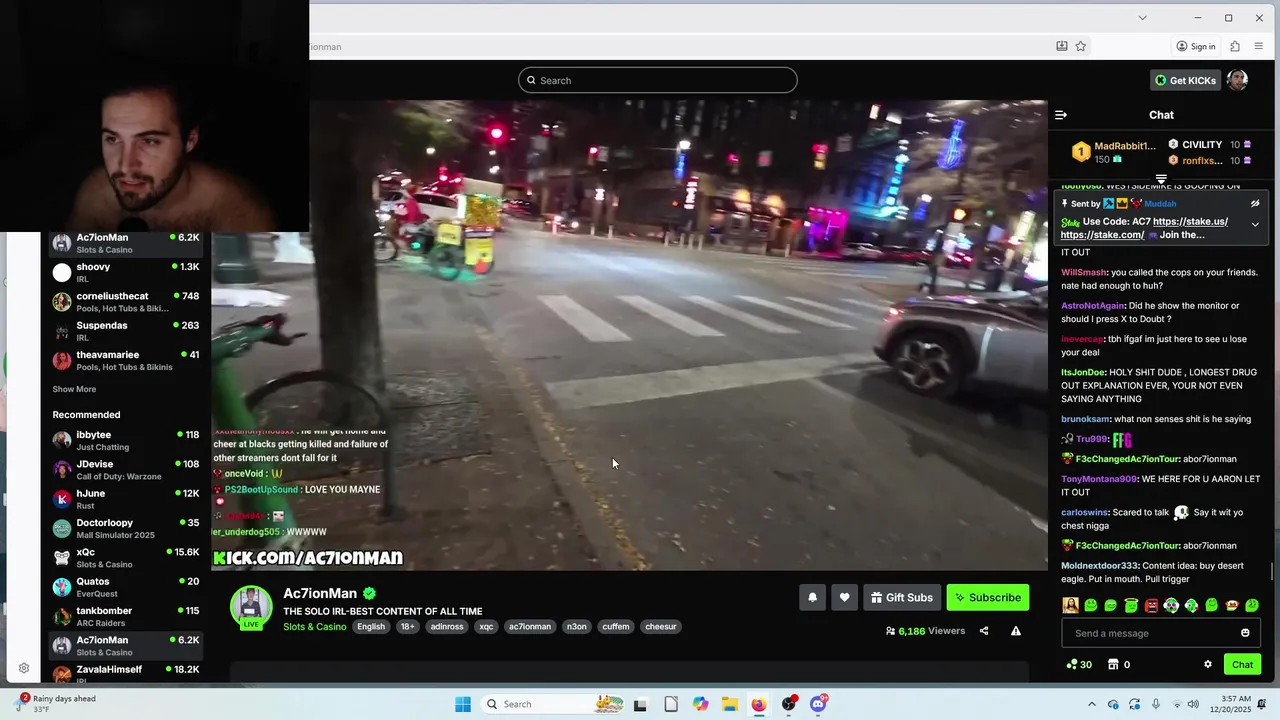This screenshot has height=720, width=1280.
Task: Expand followed list with Show More
Action: point(74,389)
